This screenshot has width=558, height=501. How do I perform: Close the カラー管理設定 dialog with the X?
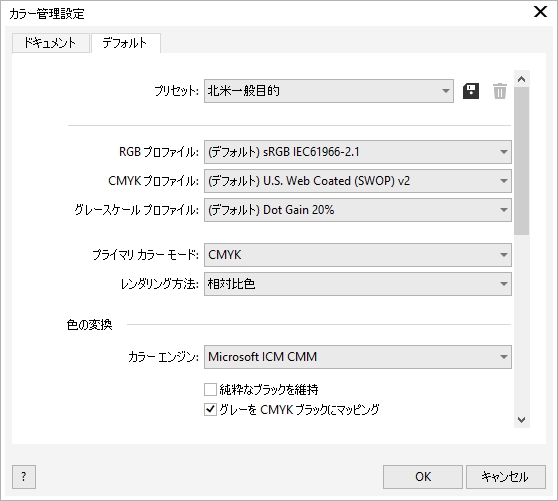pyautogui.click(x=541, y=12)
